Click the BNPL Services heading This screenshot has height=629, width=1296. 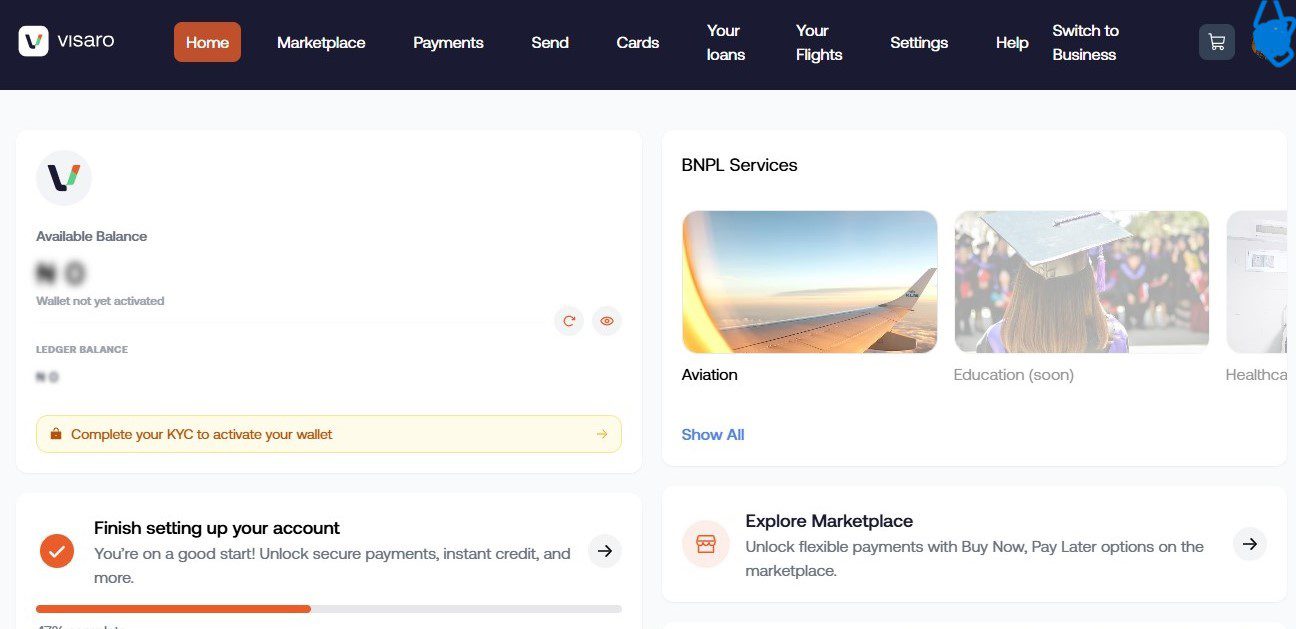click(740, 165)
